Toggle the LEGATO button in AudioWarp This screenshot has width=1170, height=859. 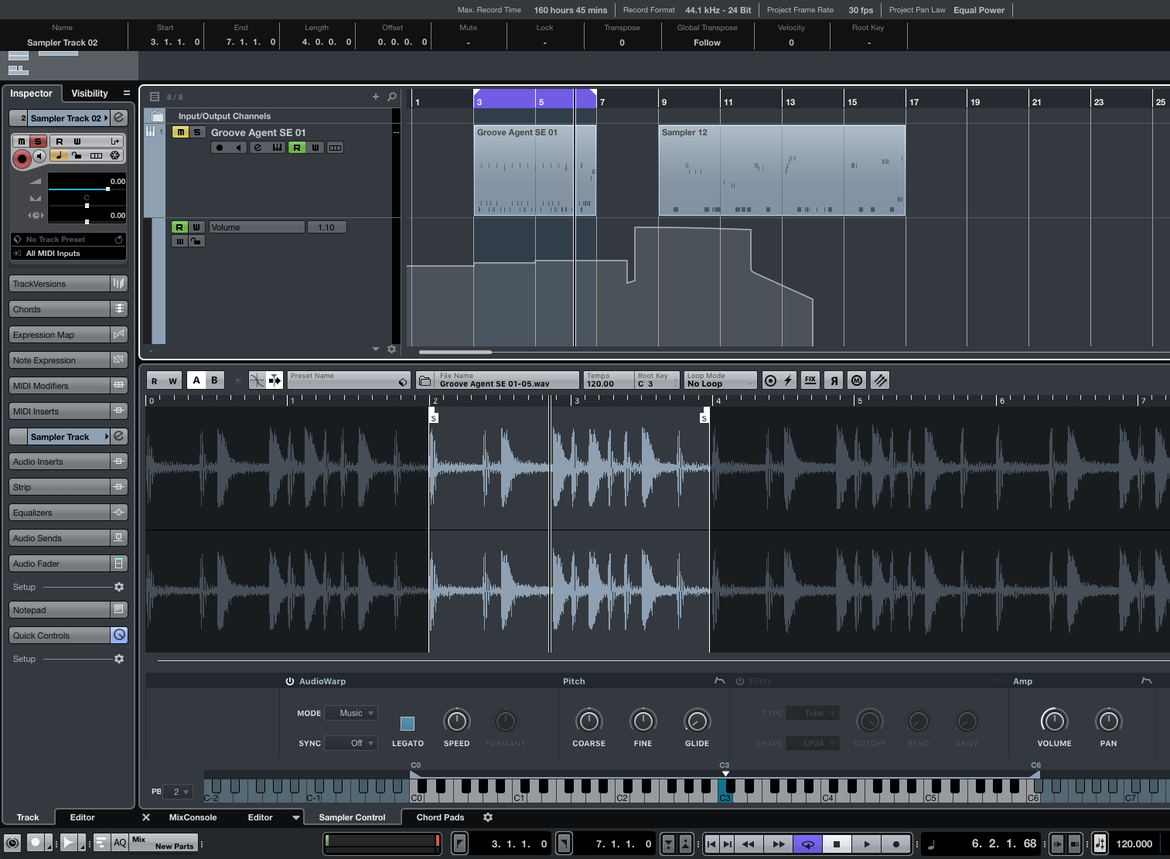[x=407, y=723]
